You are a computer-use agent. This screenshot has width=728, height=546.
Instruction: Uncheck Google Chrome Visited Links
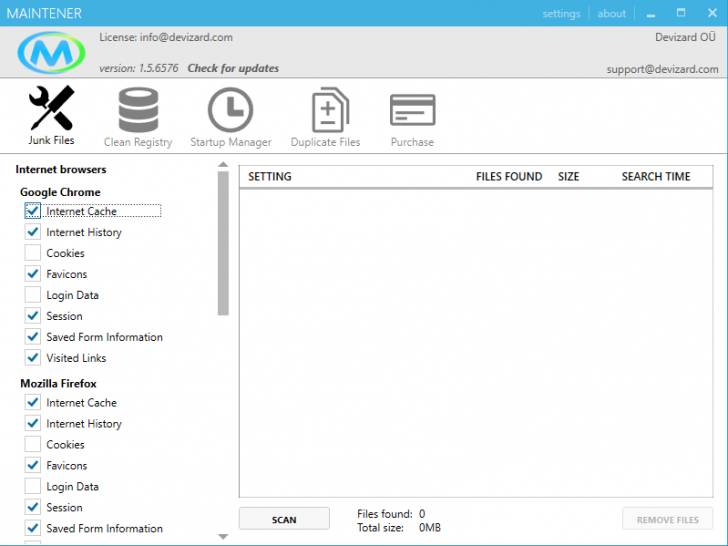click(32, 358)
